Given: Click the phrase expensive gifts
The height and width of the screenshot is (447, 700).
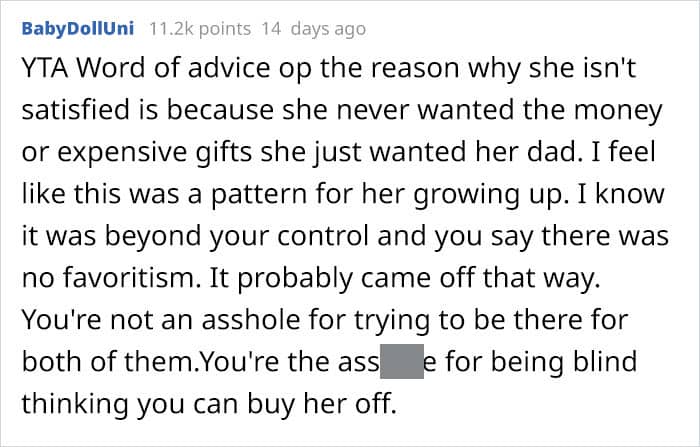Looking at the screenshot, I should pos(154,152).
